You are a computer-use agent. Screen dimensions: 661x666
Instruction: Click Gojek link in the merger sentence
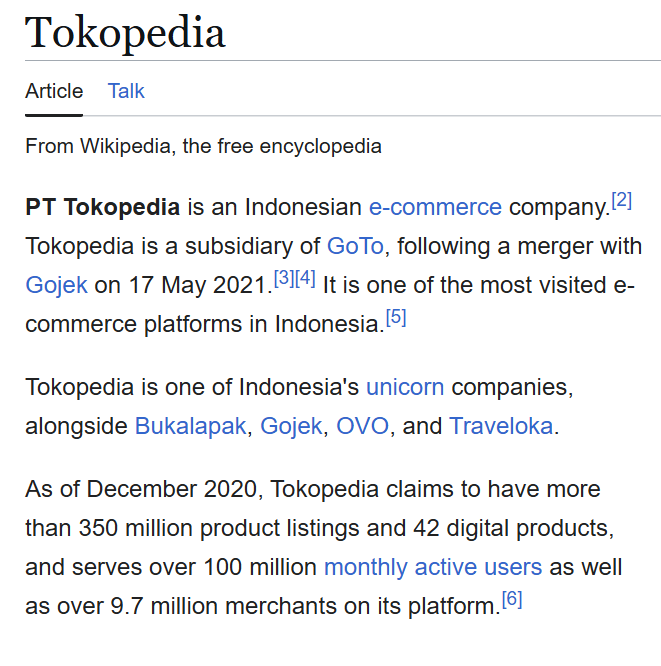point(56,285)
